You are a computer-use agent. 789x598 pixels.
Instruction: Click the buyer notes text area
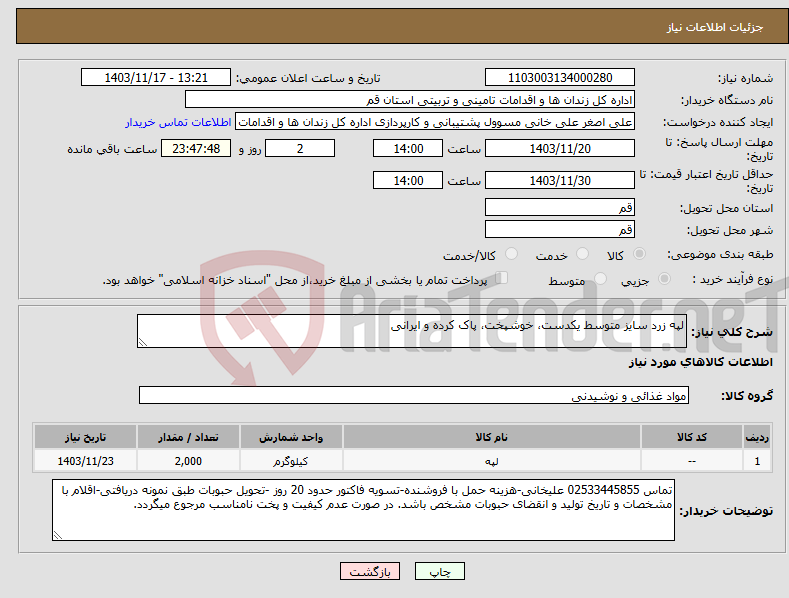(363, 510)
